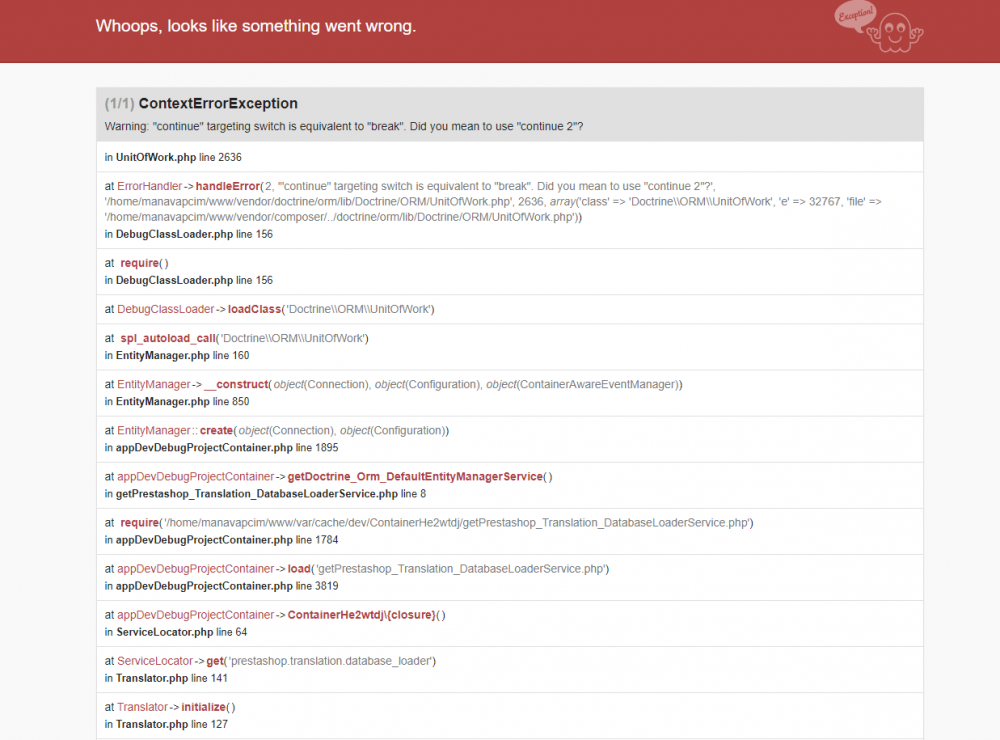This screenshot has width=1000, height=740.
Task: Click the ErrorHandler class name
Action: (x=149, y=186)
